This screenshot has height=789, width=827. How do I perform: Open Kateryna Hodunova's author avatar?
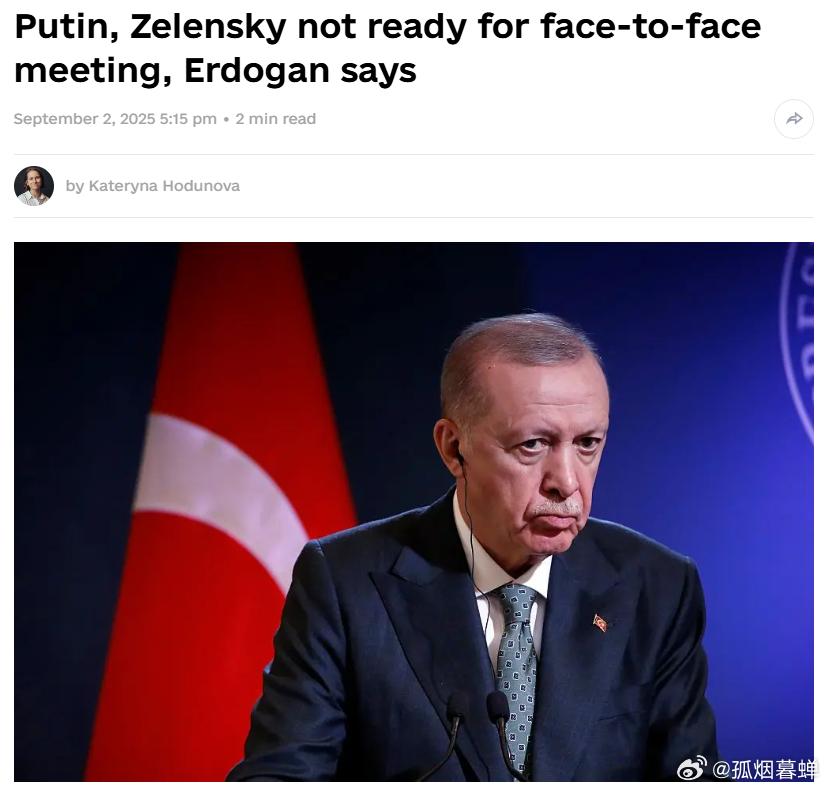pyautogui.click(x=34, y=186)
